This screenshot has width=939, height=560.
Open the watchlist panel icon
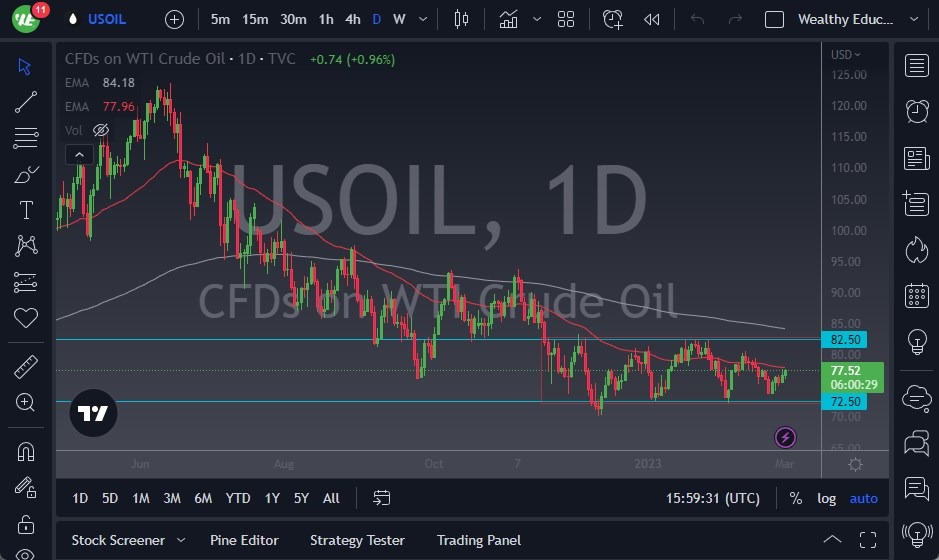pos(916,66)
